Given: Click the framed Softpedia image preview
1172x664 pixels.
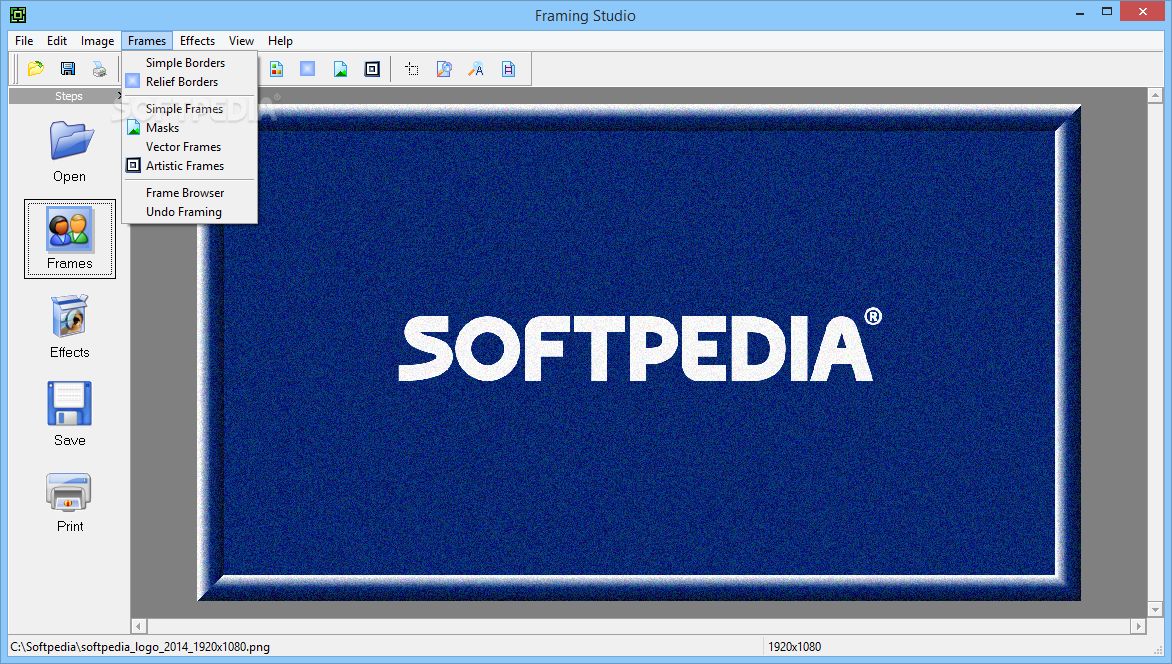Looking at the screenshot, I should (x=639, y=352).
